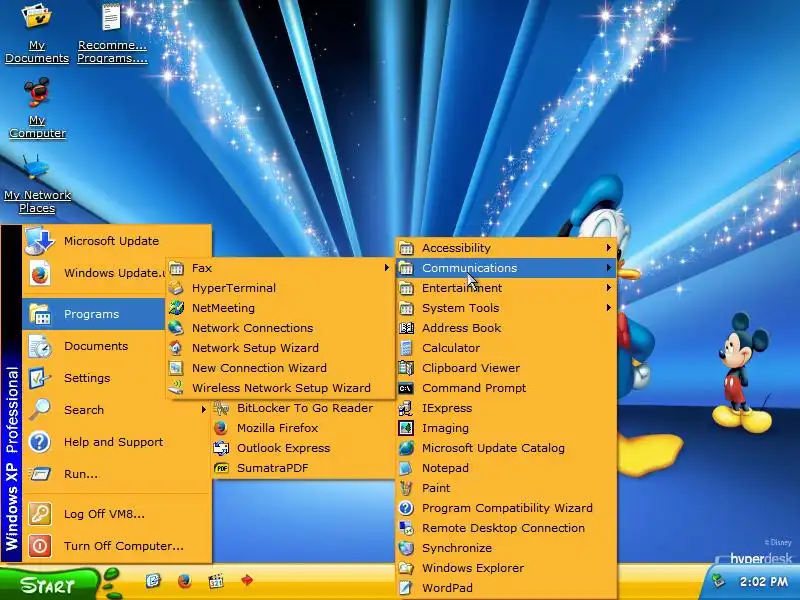
Task: Click the Remote Desktop Connection icon
Action: (x=406, y=528)
